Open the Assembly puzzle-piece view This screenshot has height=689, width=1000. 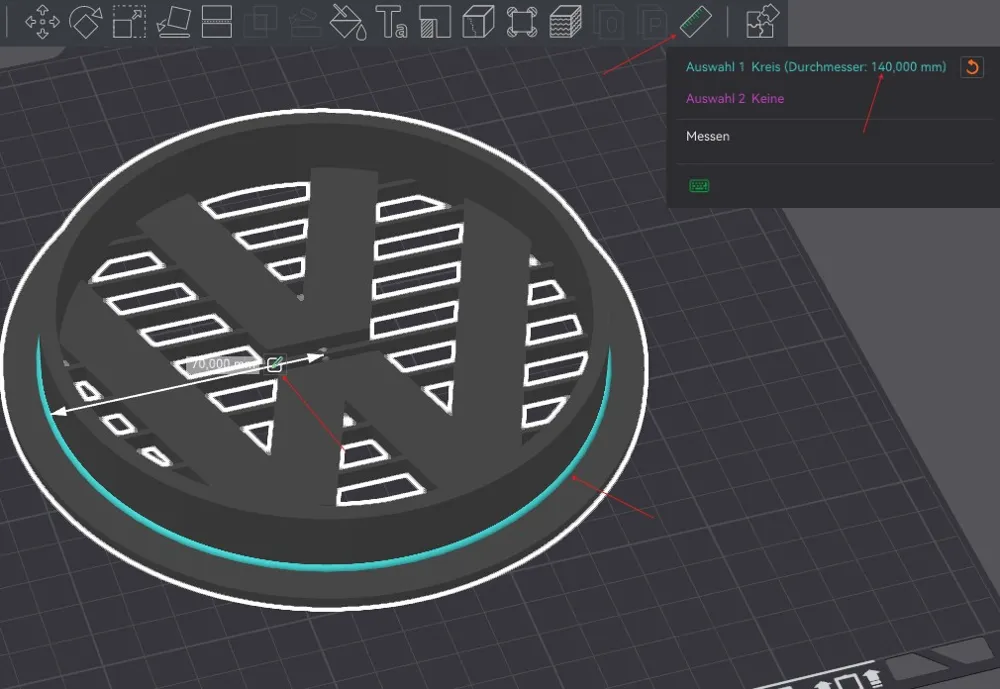(x=763, y=21)
